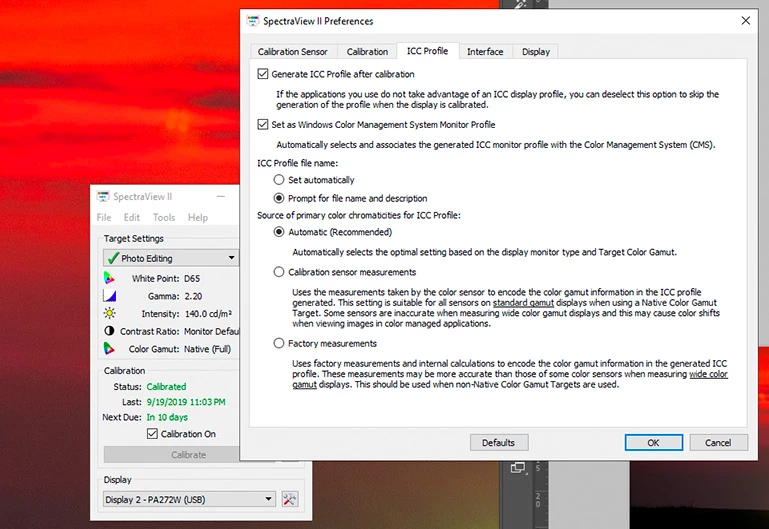Toggle the Calibration On checkbox
The image size is (769, 529).
coord(152,434)
